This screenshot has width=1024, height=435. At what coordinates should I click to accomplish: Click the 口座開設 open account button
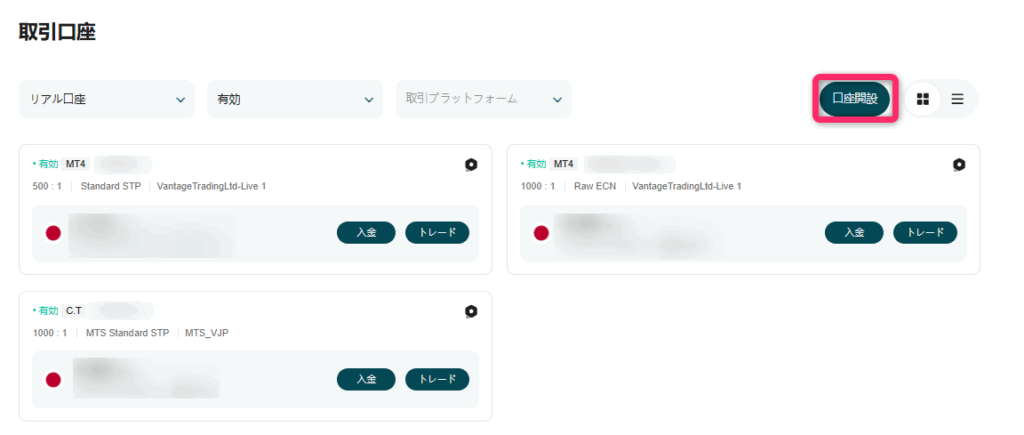tap(854, 99)
